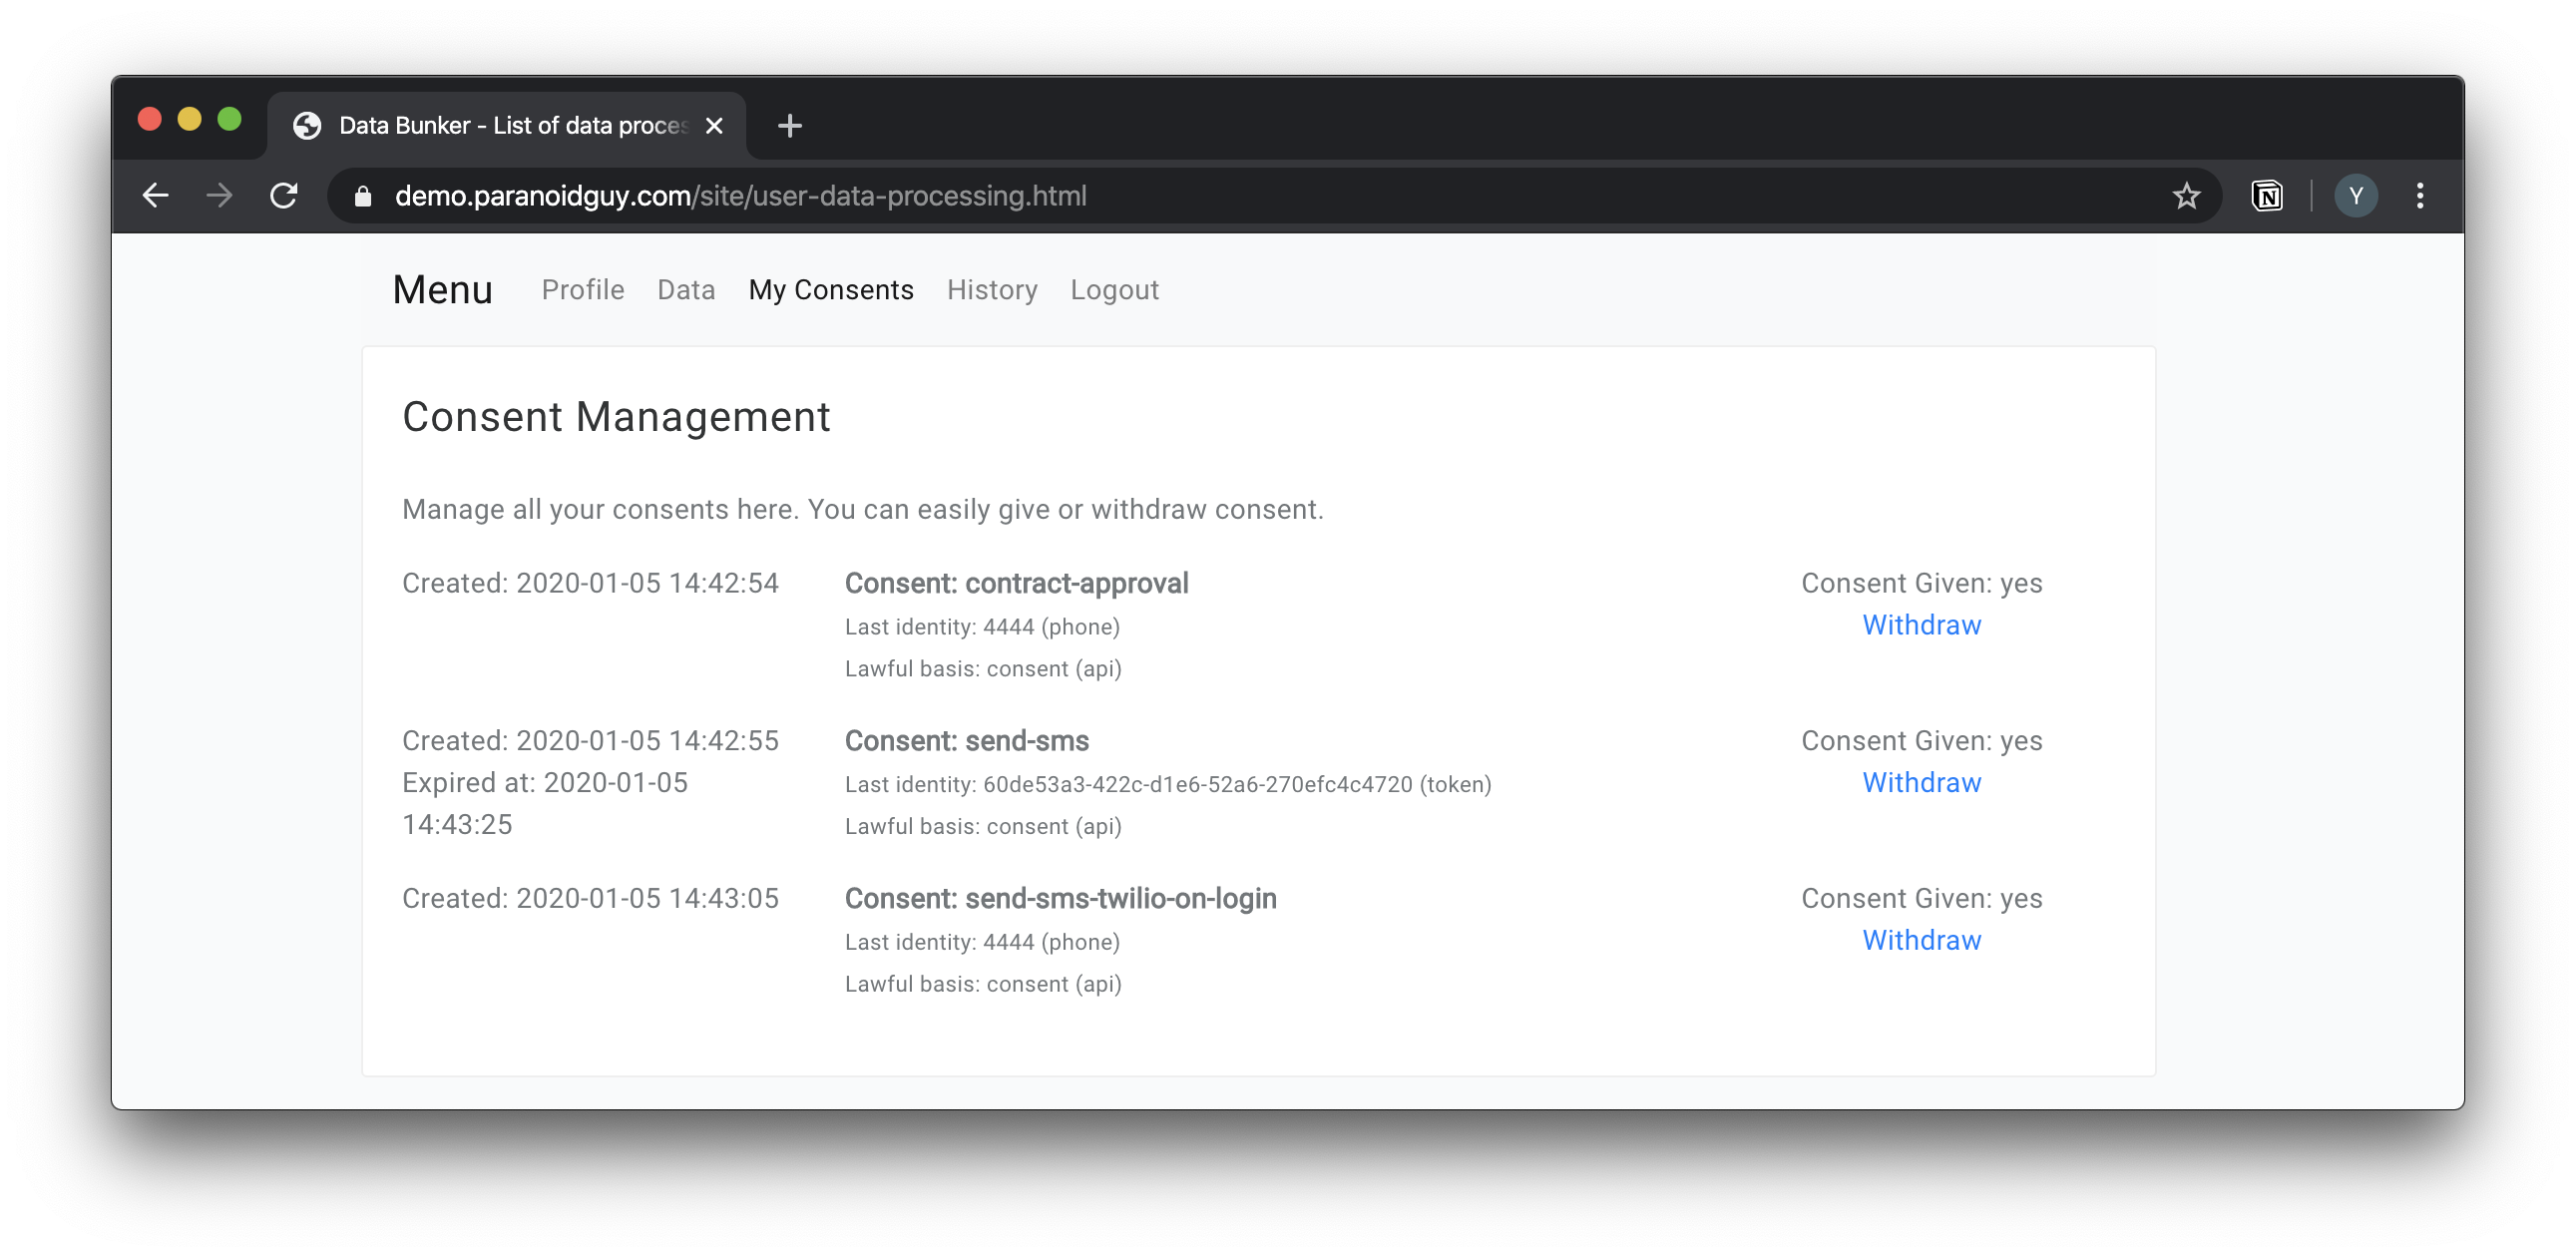This screenshot has width=2576, height=1257.
Task: Withdraw the send-sms consent
Action: click(x=1920, y=783)
